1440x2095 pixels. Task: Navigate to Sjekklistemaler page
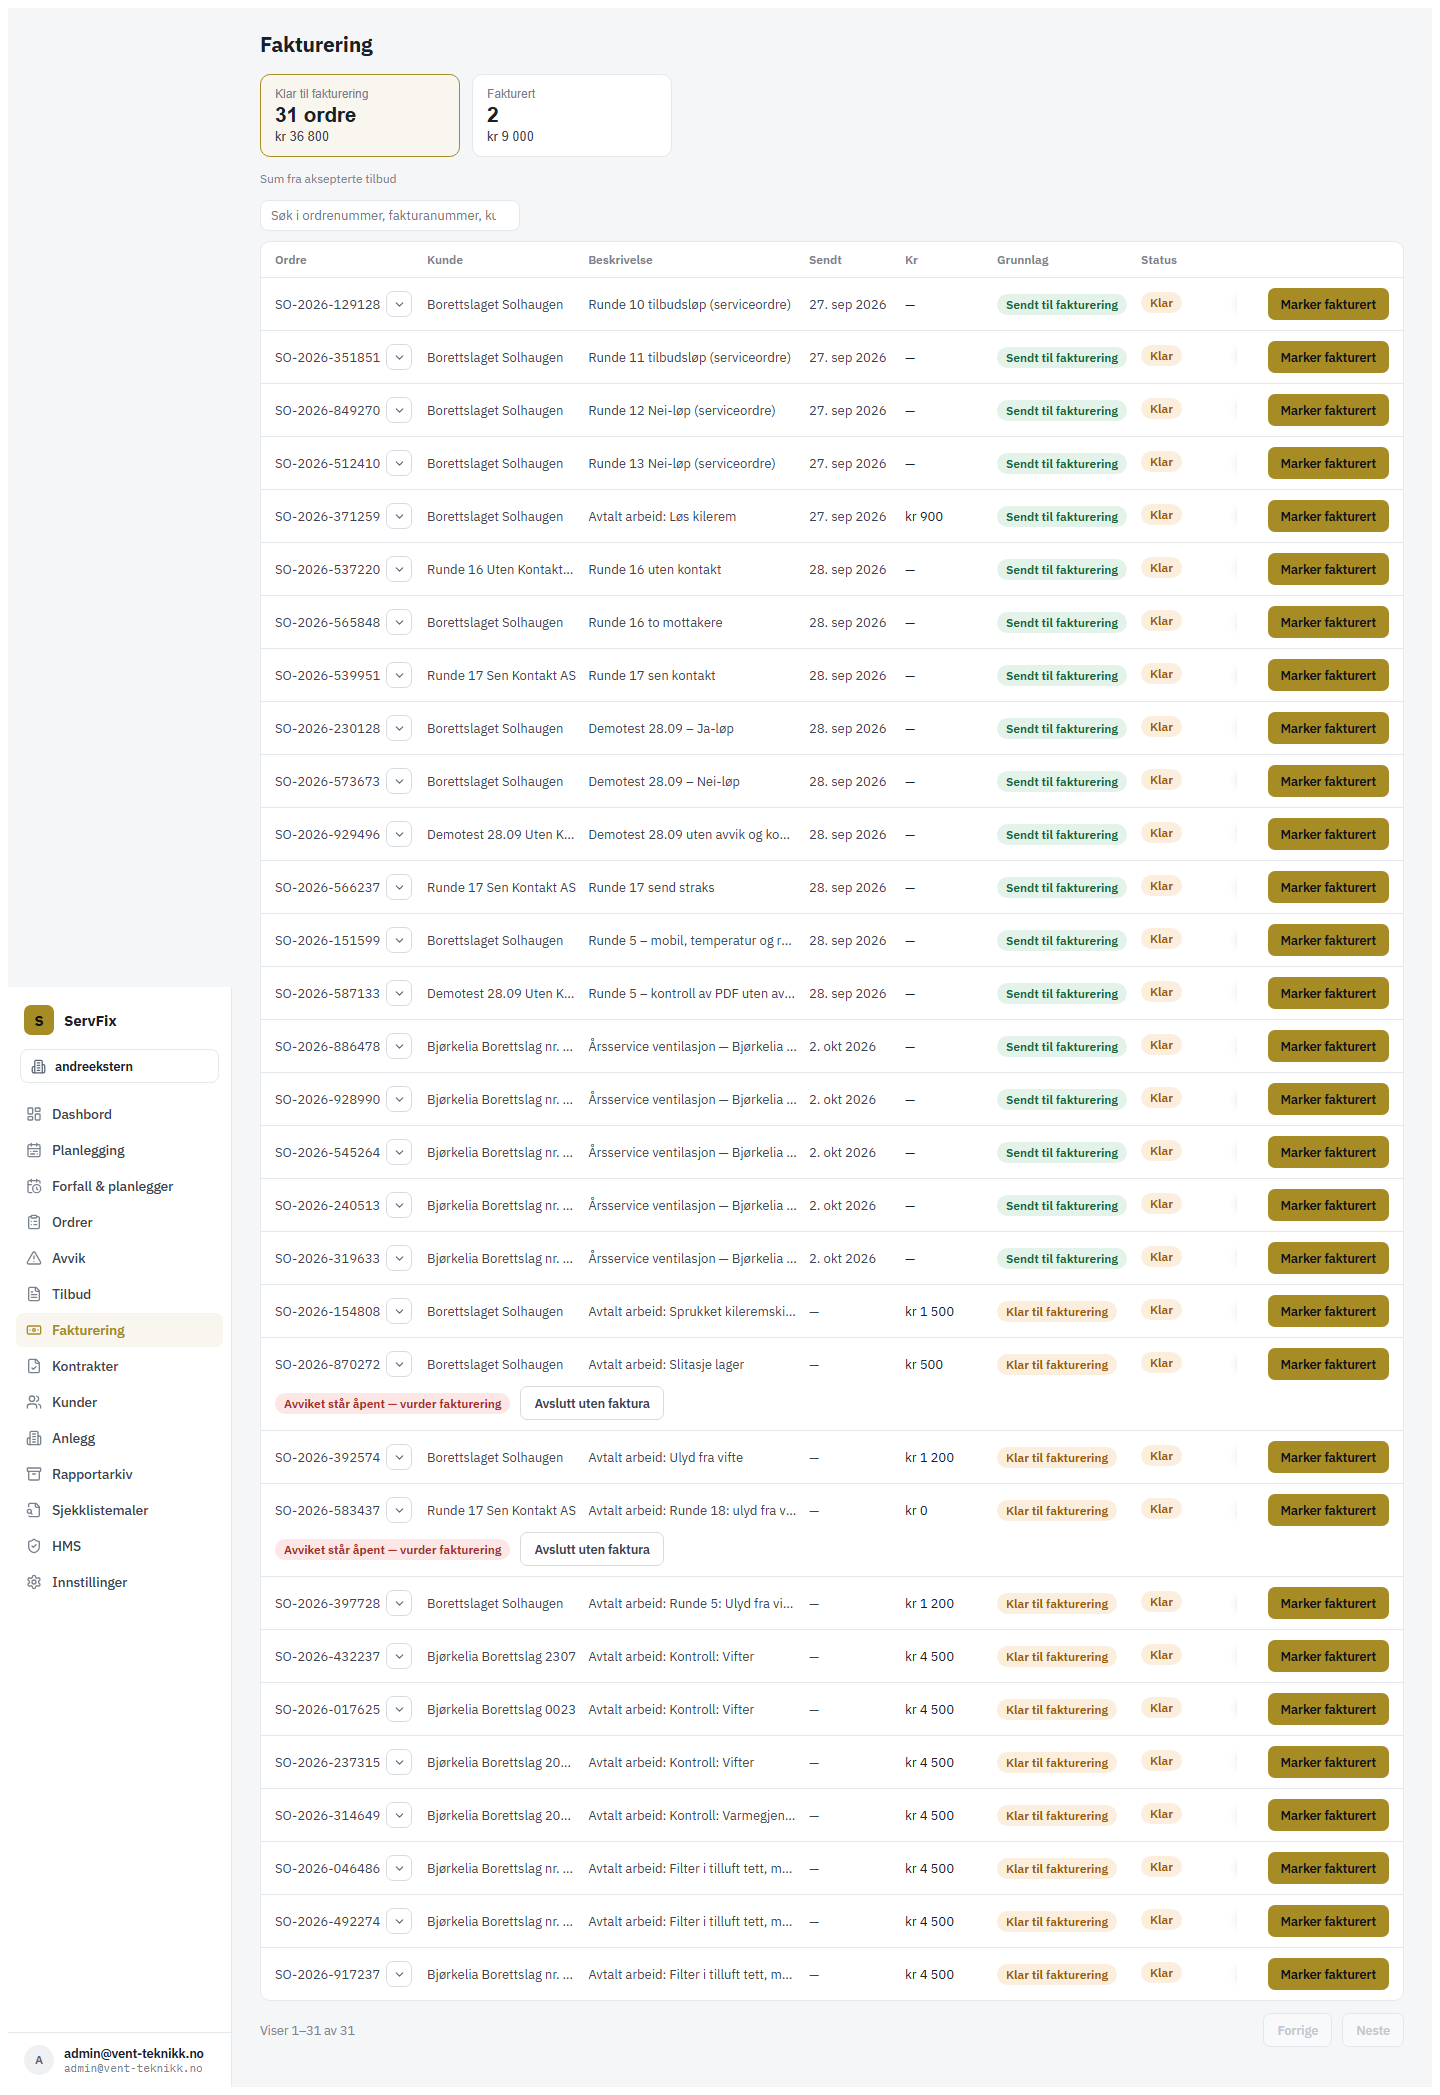(x=119, y=1510)
